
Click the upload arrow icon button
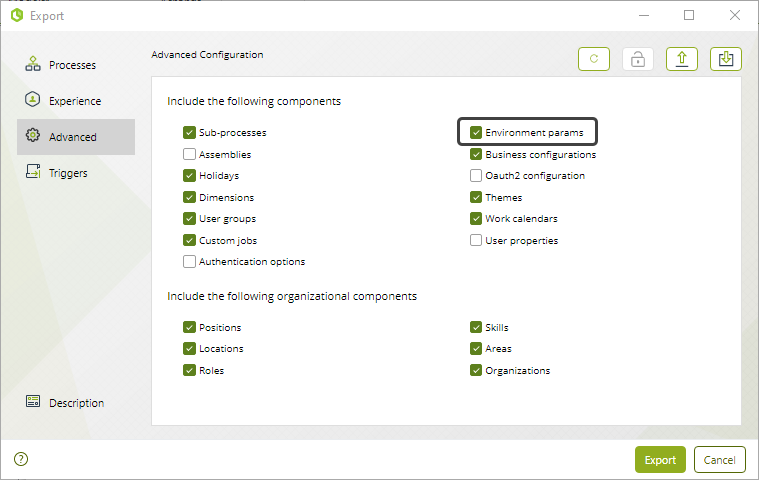pyautogui.click(x=682, y=59)
